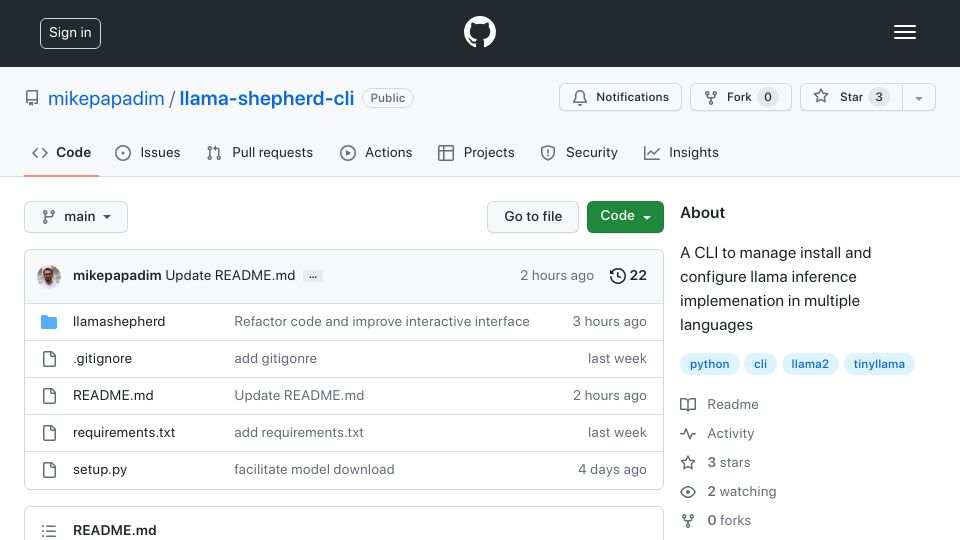
Task: Click the file icon next to .gitignore
Action: 49,359
